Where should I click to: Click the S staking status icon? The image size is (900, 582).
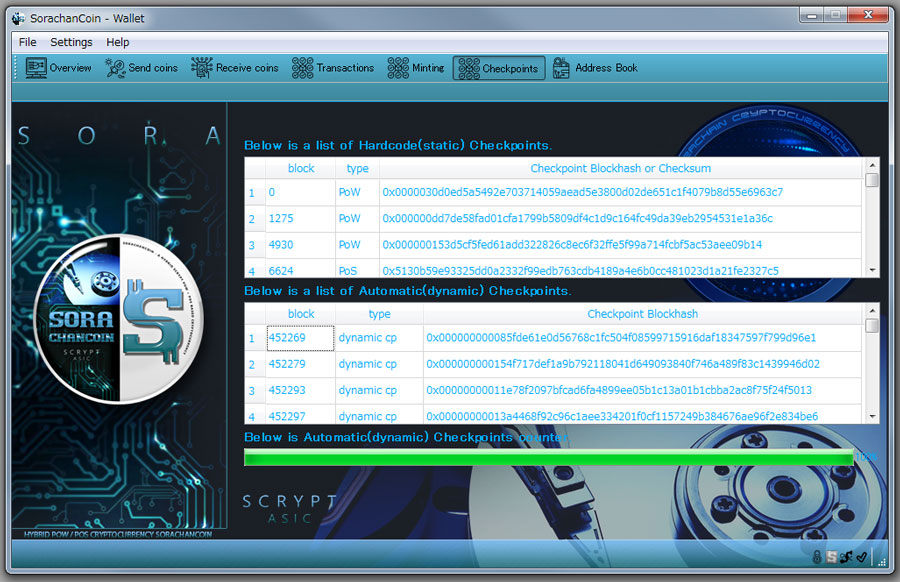point(831,557)
